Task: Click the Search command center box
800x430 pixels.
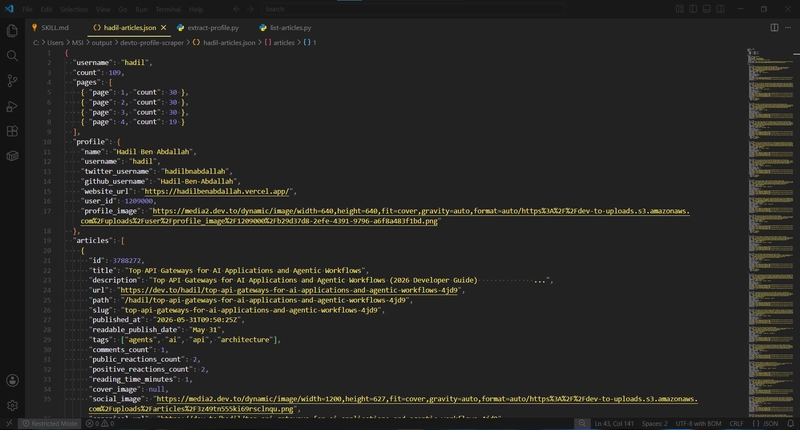Action: pos(414,9)
